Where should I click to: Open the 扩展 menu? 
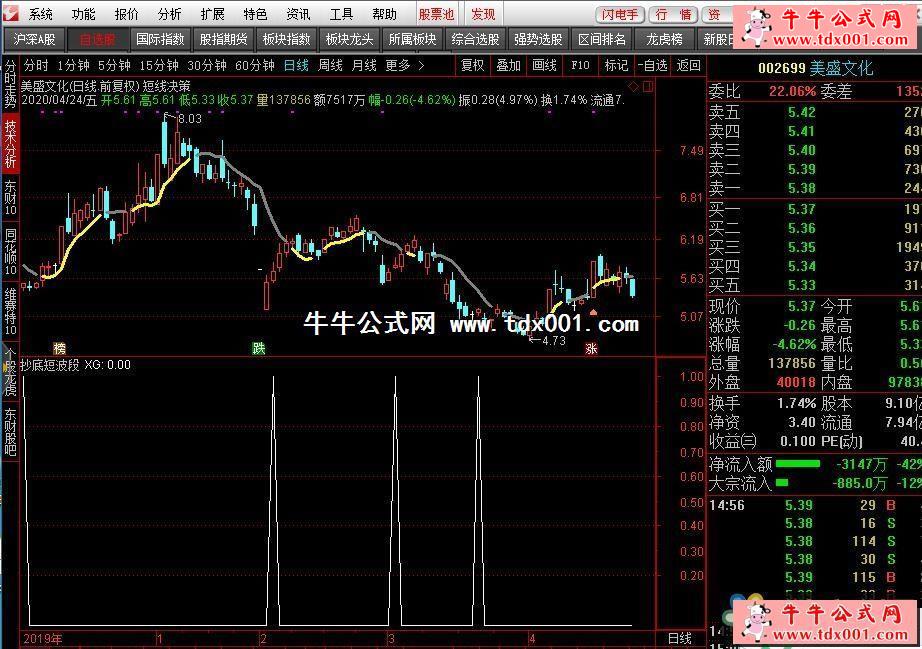coord(212,14)
